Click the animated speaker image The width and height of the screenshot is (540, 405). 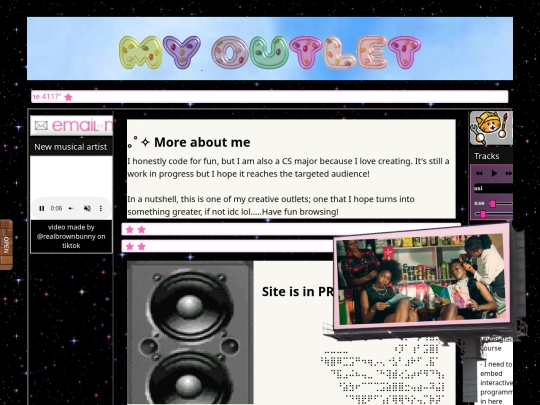click(x=190, y=332)
